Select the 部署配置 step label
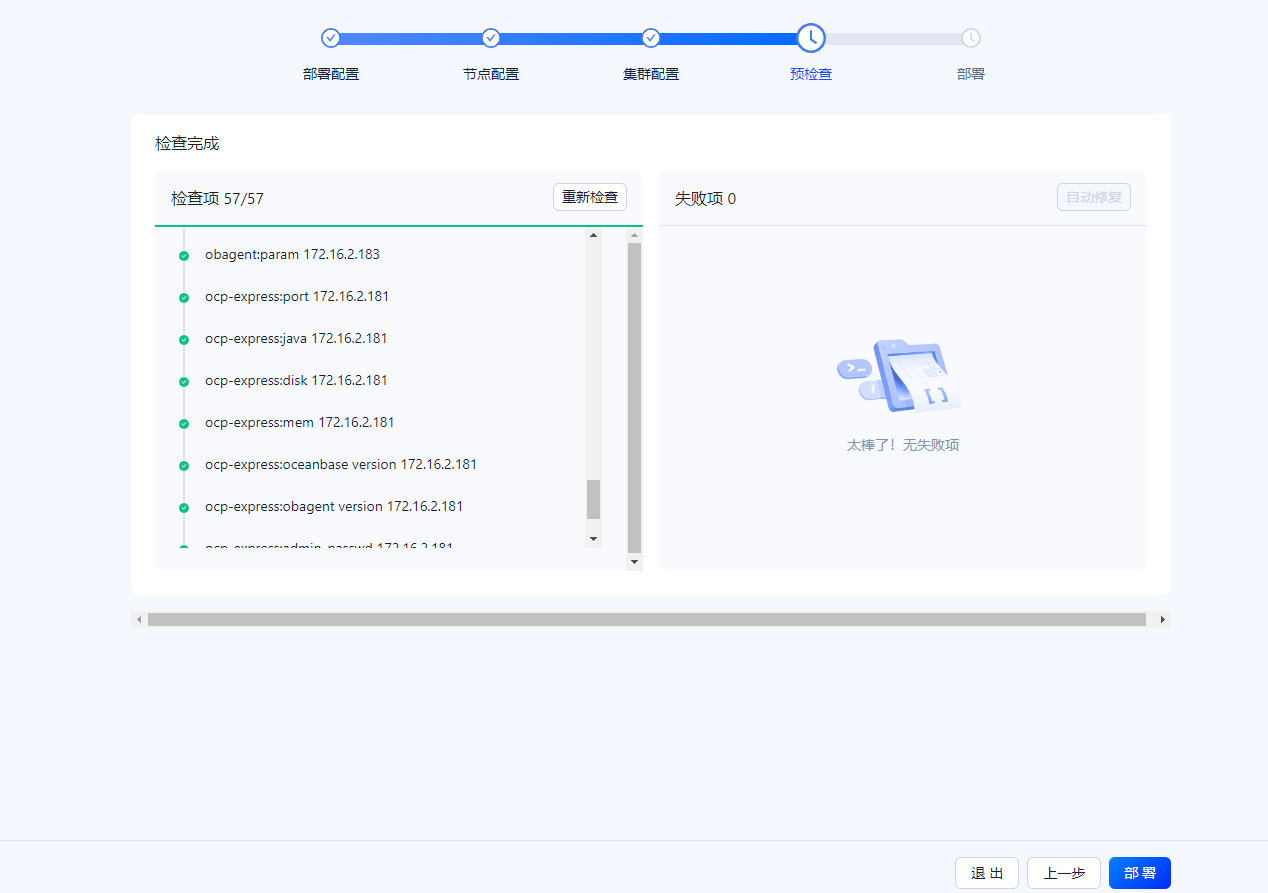This screenshot has height=893, width=1268. [331, 74]
